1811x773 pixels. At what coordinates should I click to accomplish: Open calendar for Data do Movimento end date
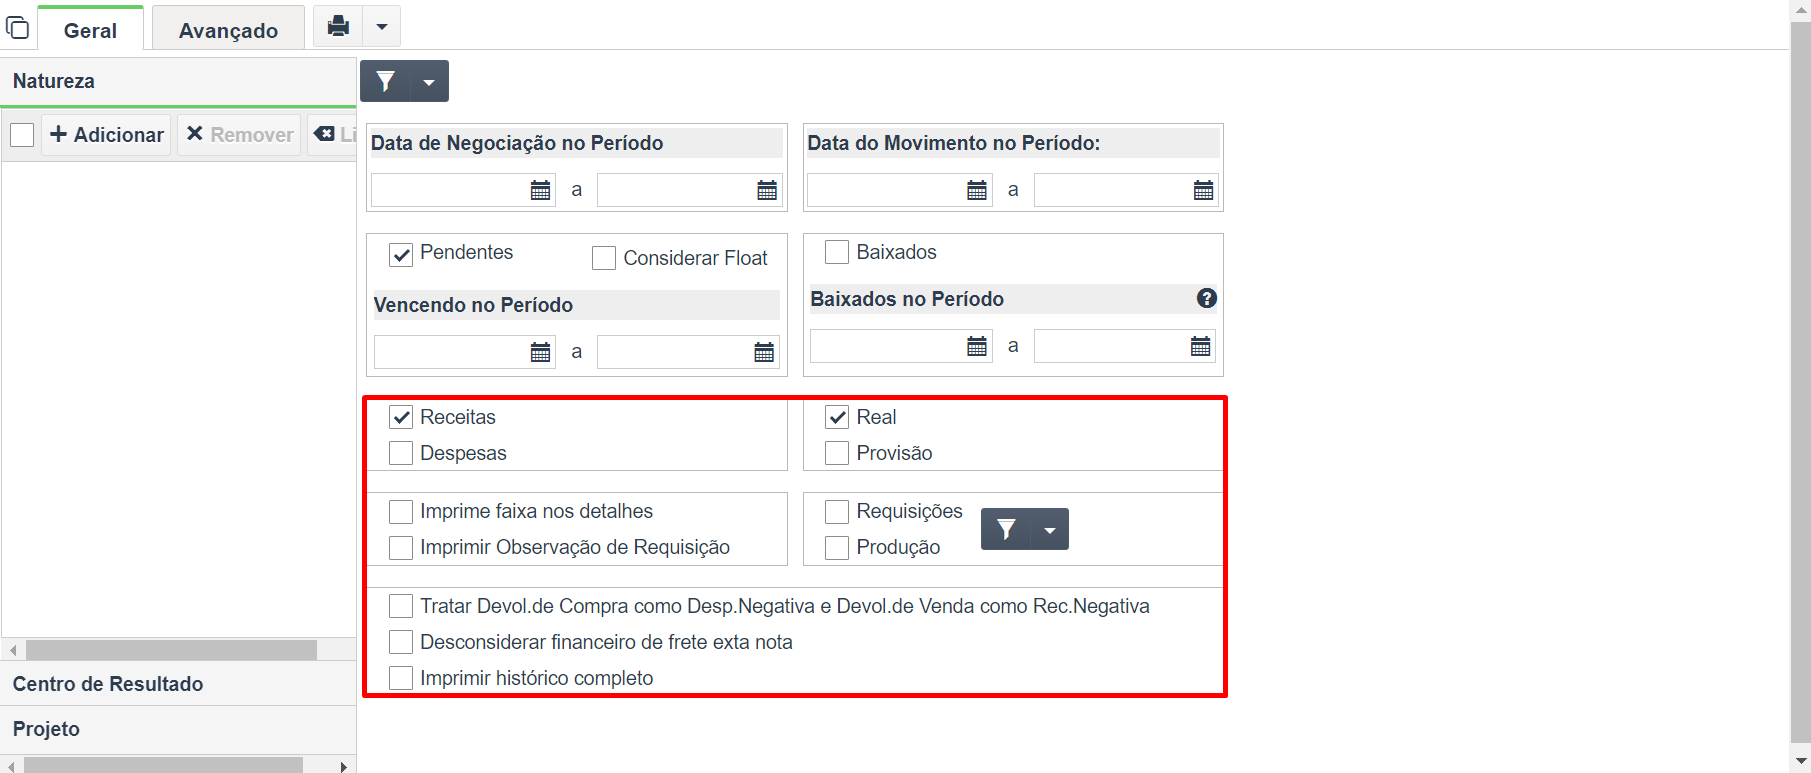click(1203, 190)
